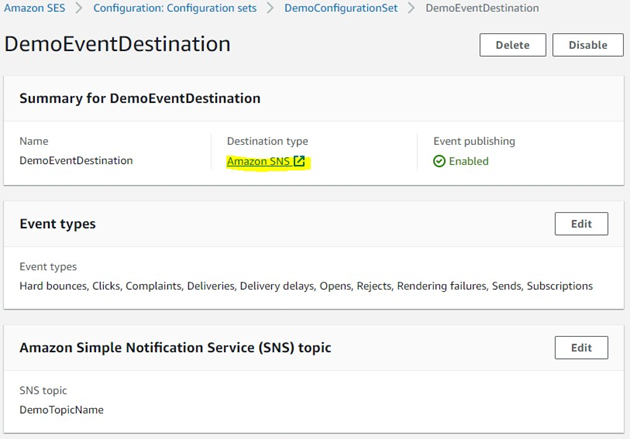Screen dimensions: 630x439
Task: Click the DemoTopicName SNS topic value
Action: coord(61,410)
